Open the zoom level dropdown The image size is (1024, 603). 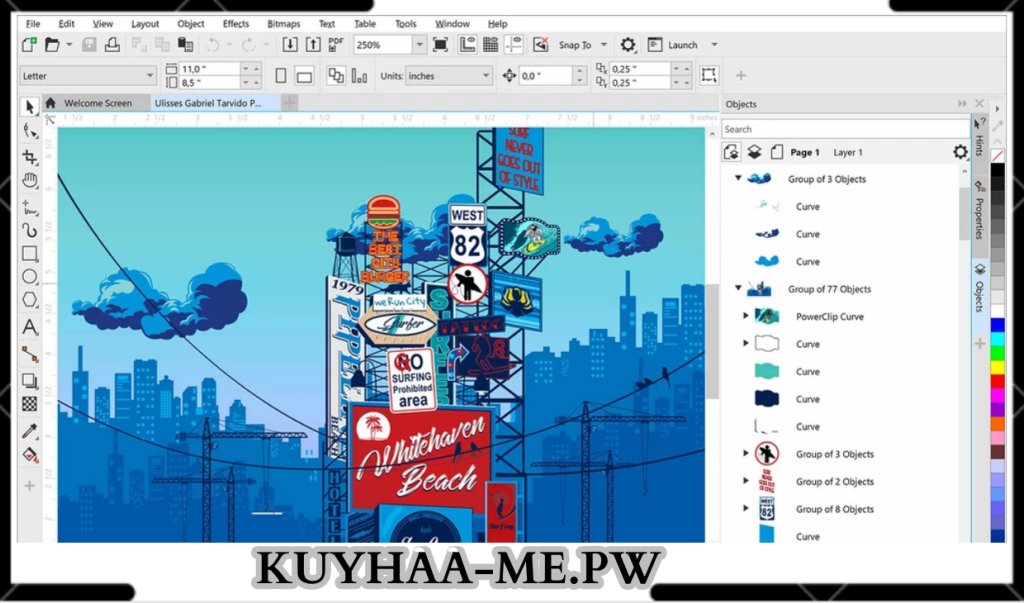[x=419, y=45]
